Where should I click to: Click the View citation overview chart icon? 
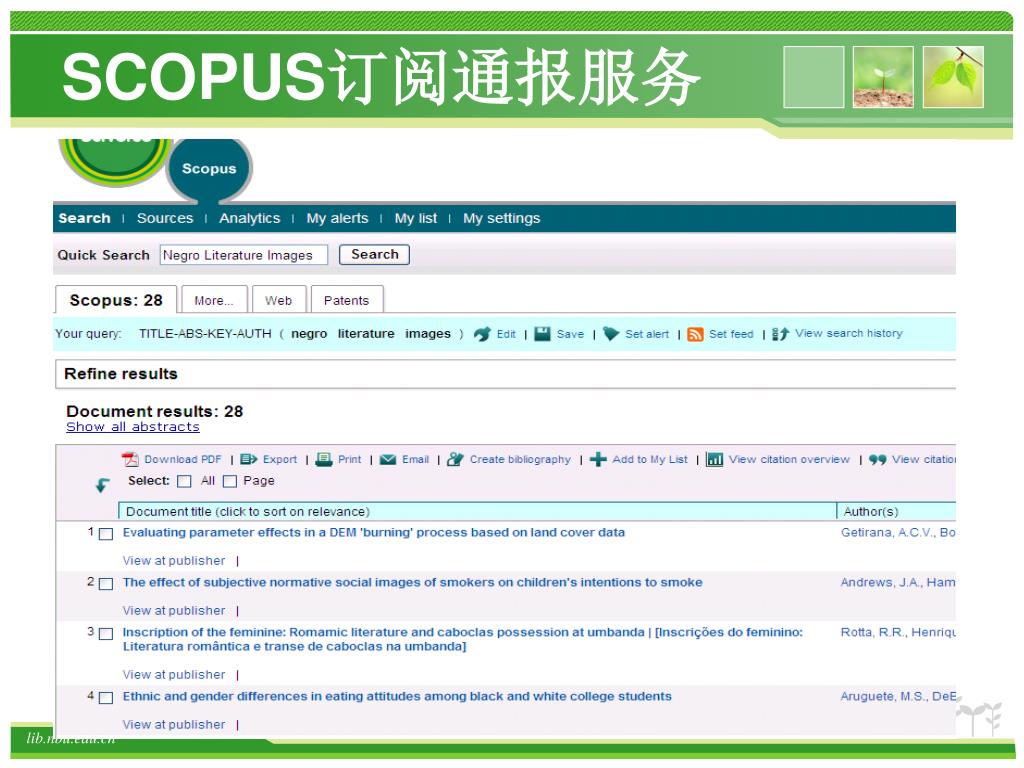(x=714, y=459)
